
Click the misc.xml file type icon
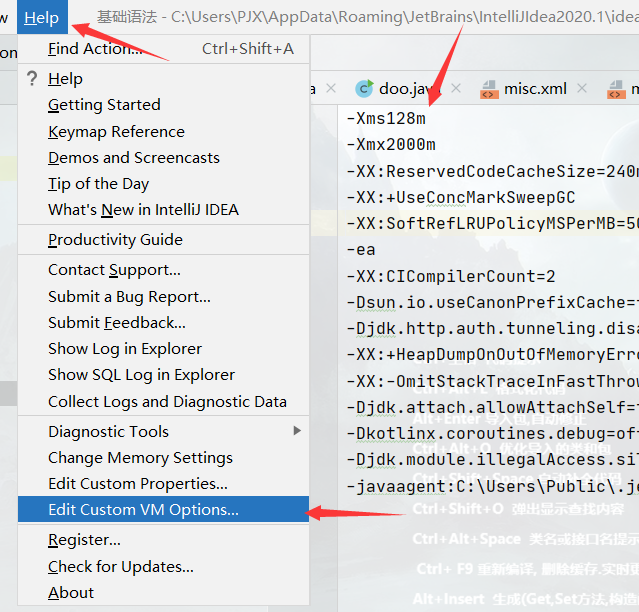pos(489,89)
